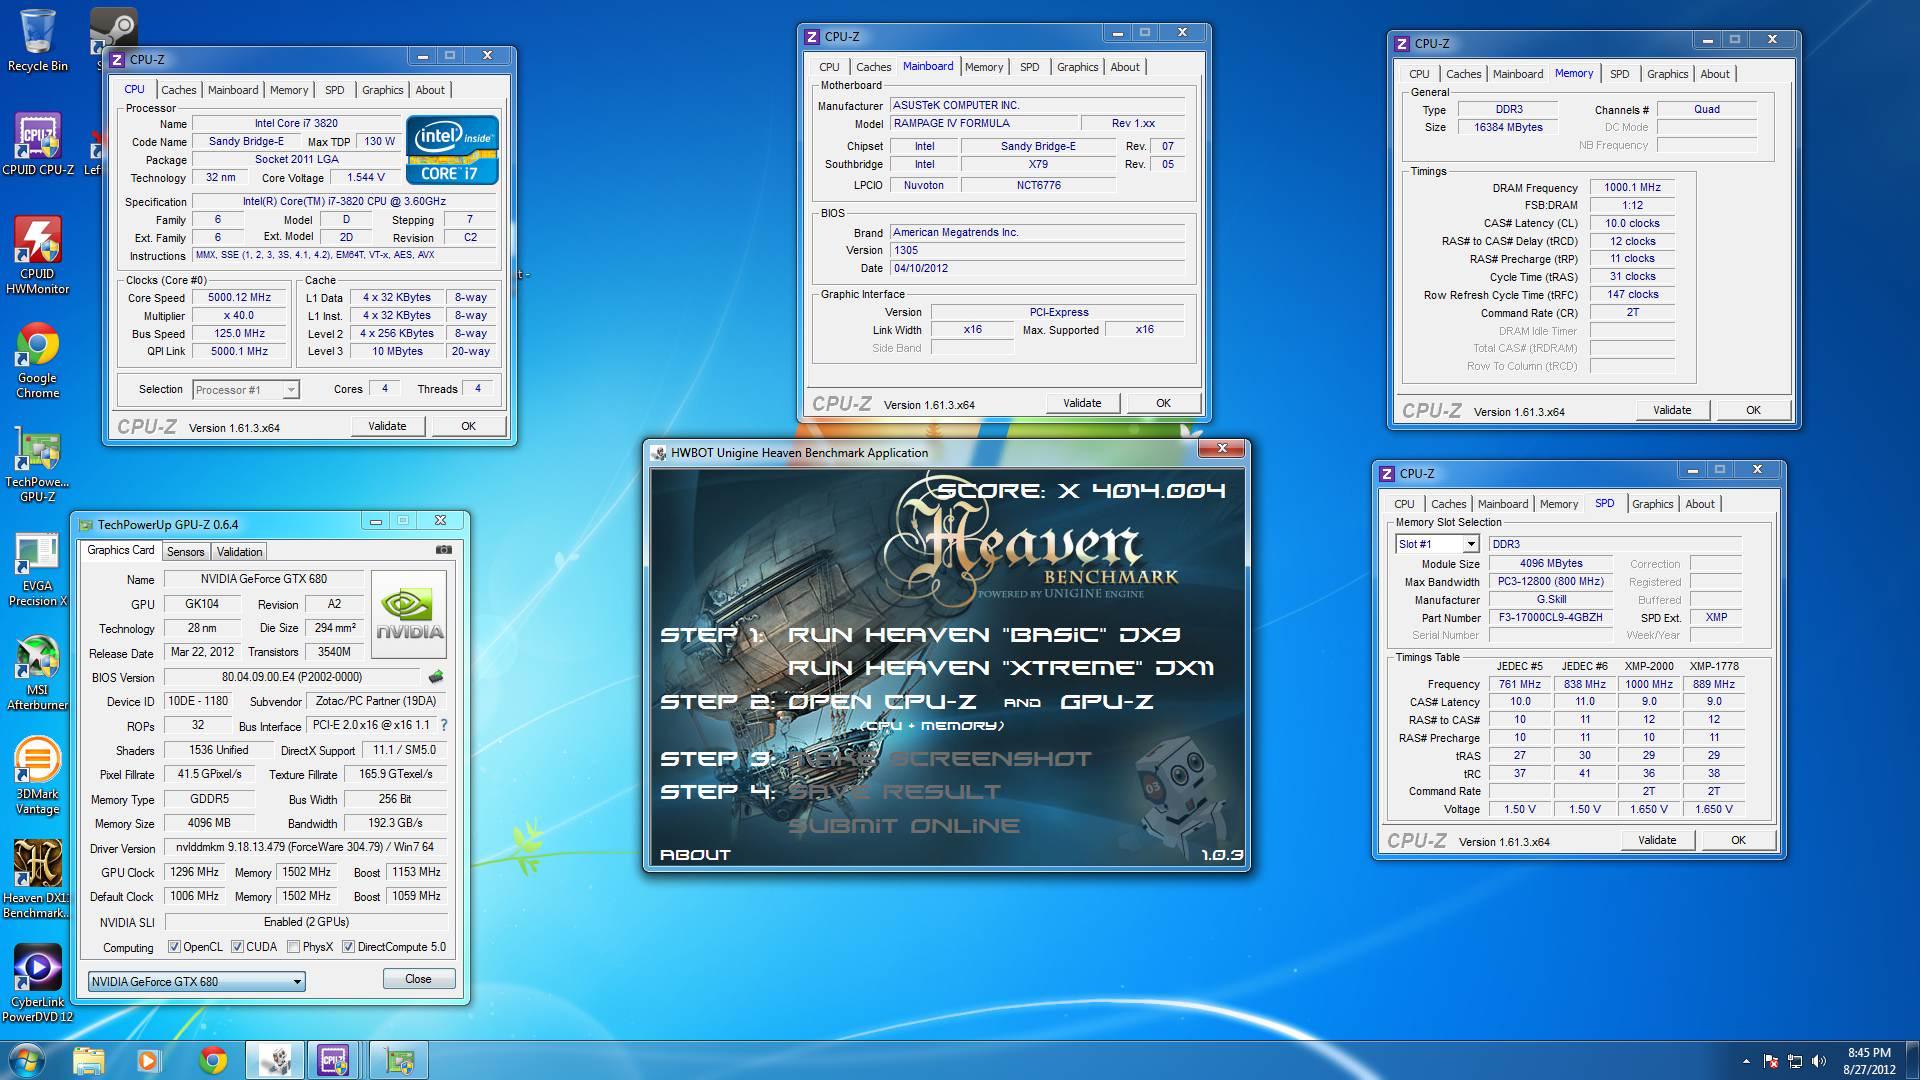Click Validate in the CPU tab window
1920x1080 pixels.
point(387,426)
